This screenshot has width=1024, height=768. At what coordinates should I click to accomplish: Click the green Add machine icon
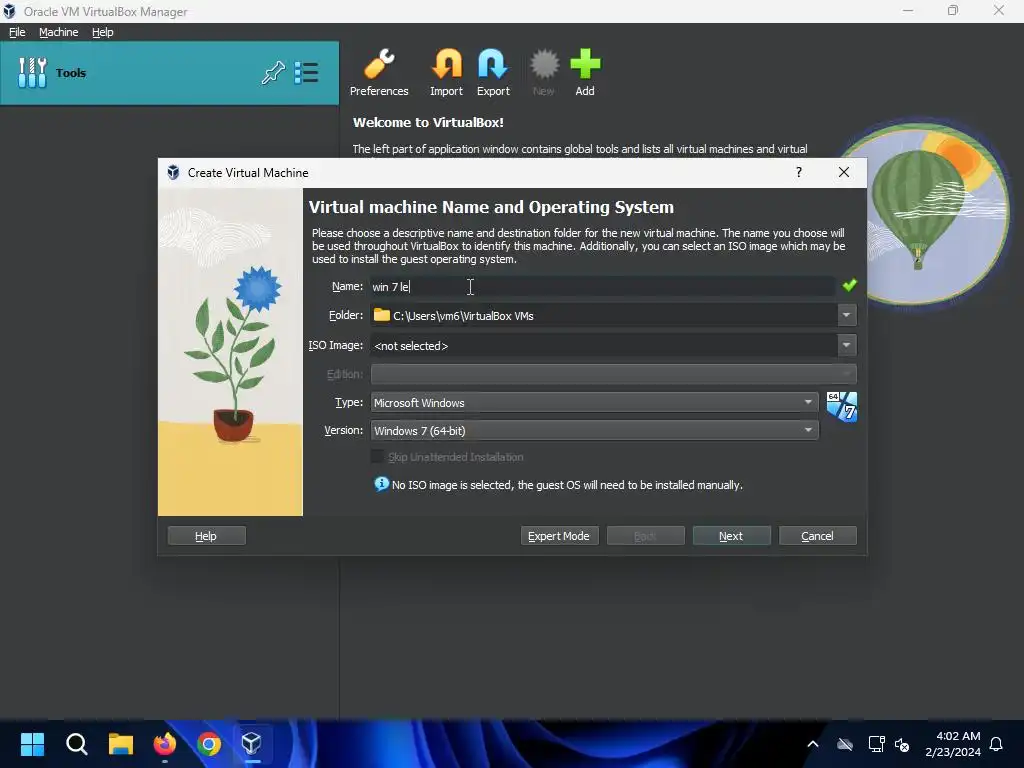[584, 72]
